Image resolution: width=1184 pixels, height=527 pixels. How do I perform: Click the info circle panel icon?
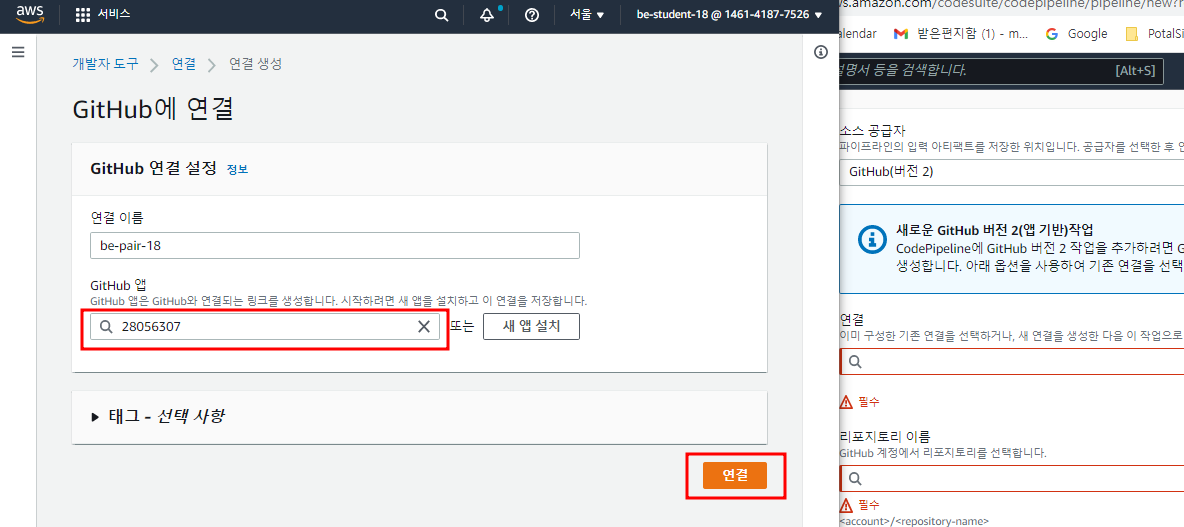pyautogui.click(x=822, y=51)
